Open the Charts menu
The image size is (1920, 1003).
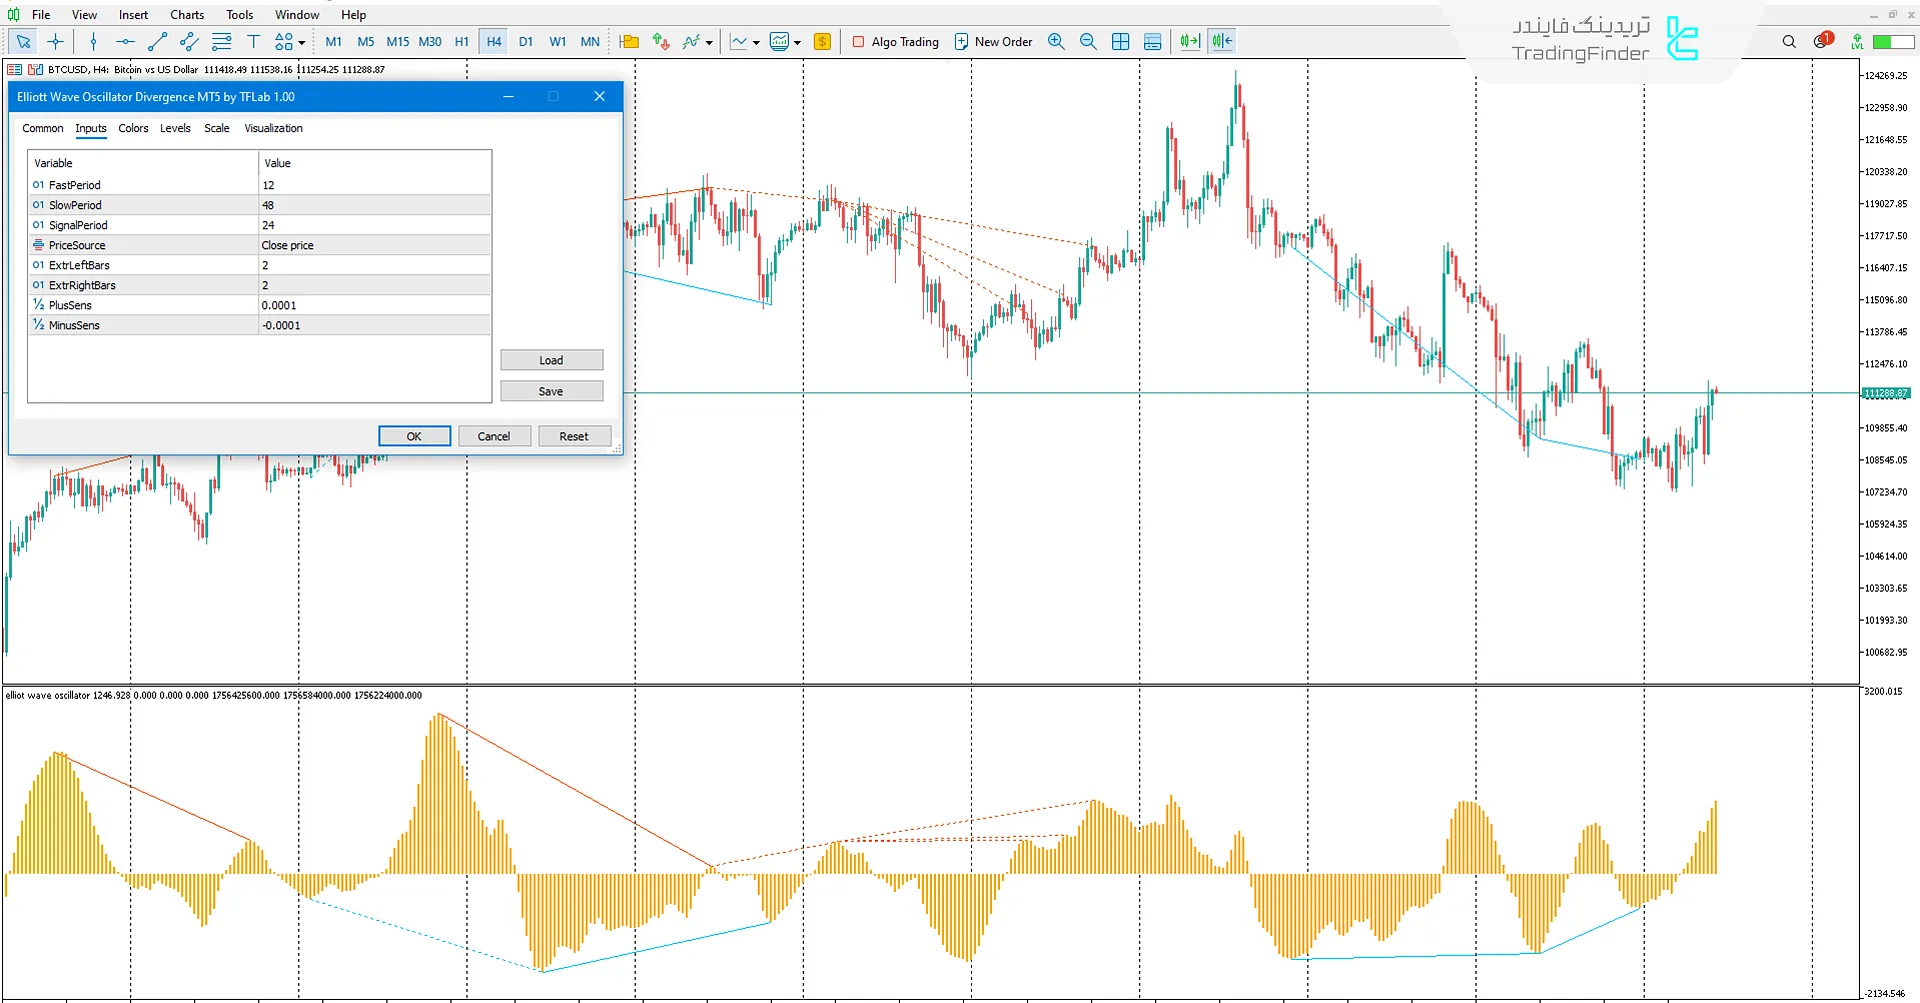(186, 14)
